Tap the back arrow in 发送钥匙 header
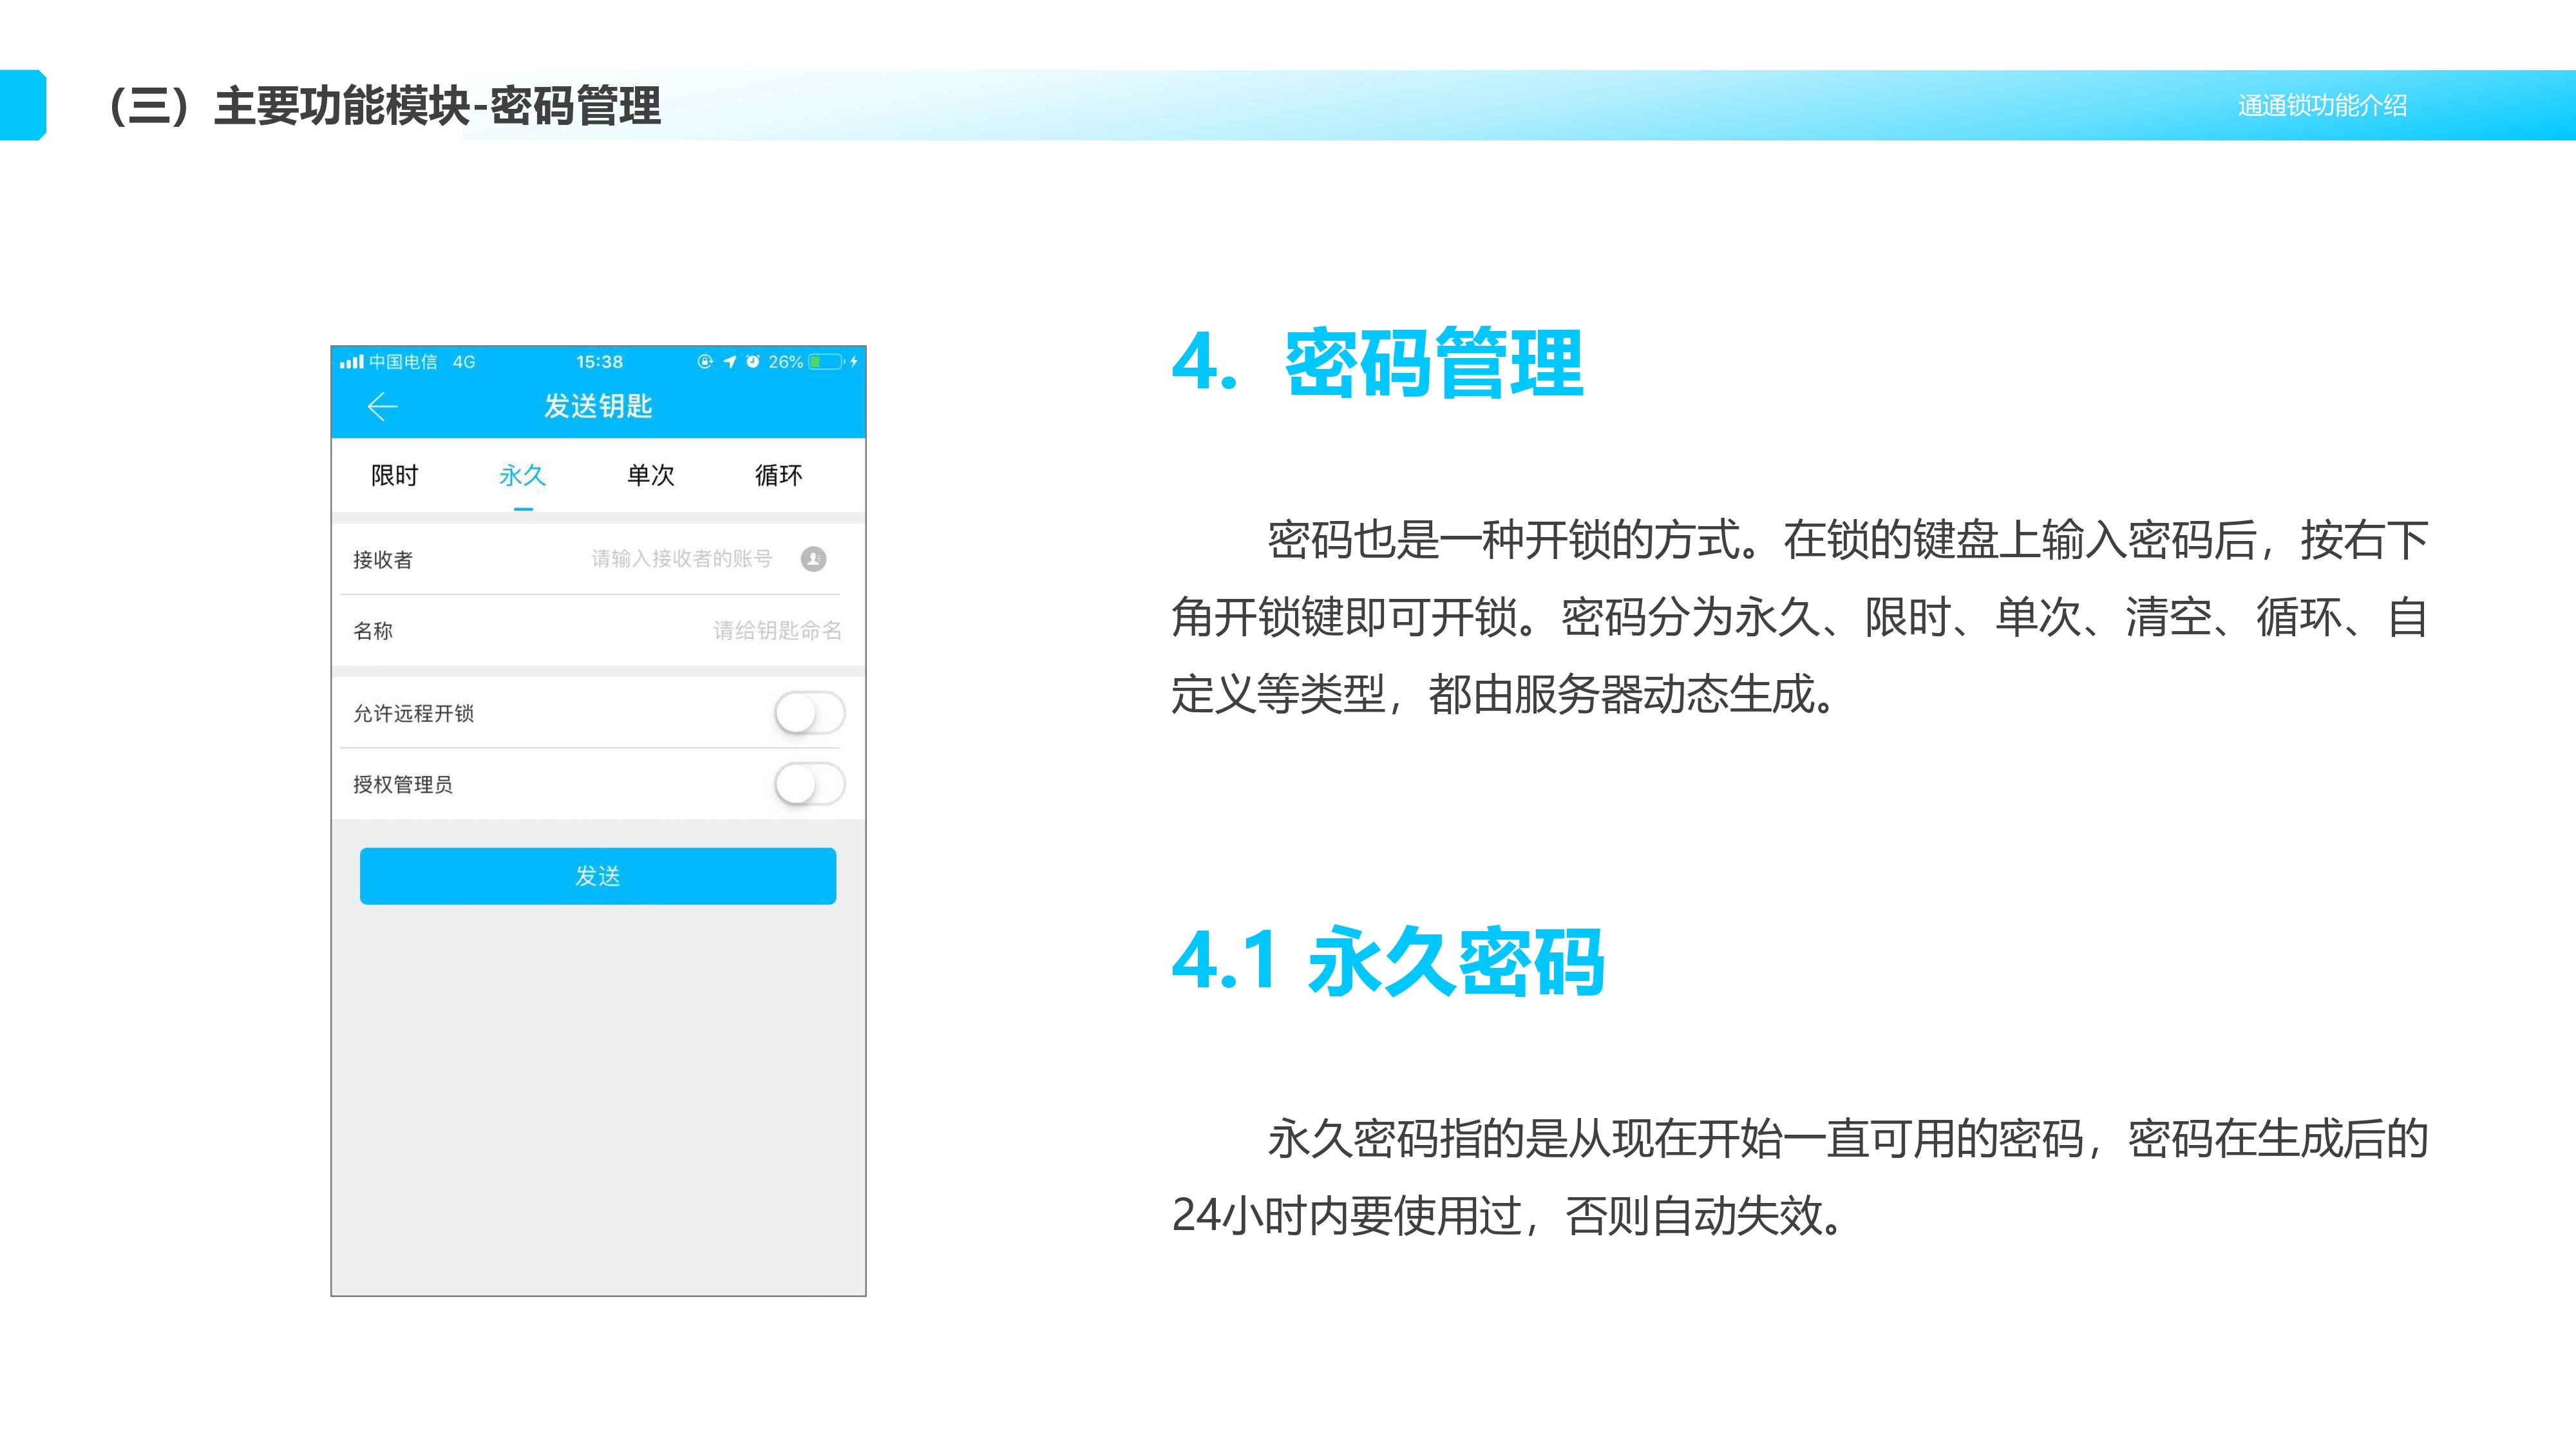The image size is (2576, 1449). click(382, 406)
